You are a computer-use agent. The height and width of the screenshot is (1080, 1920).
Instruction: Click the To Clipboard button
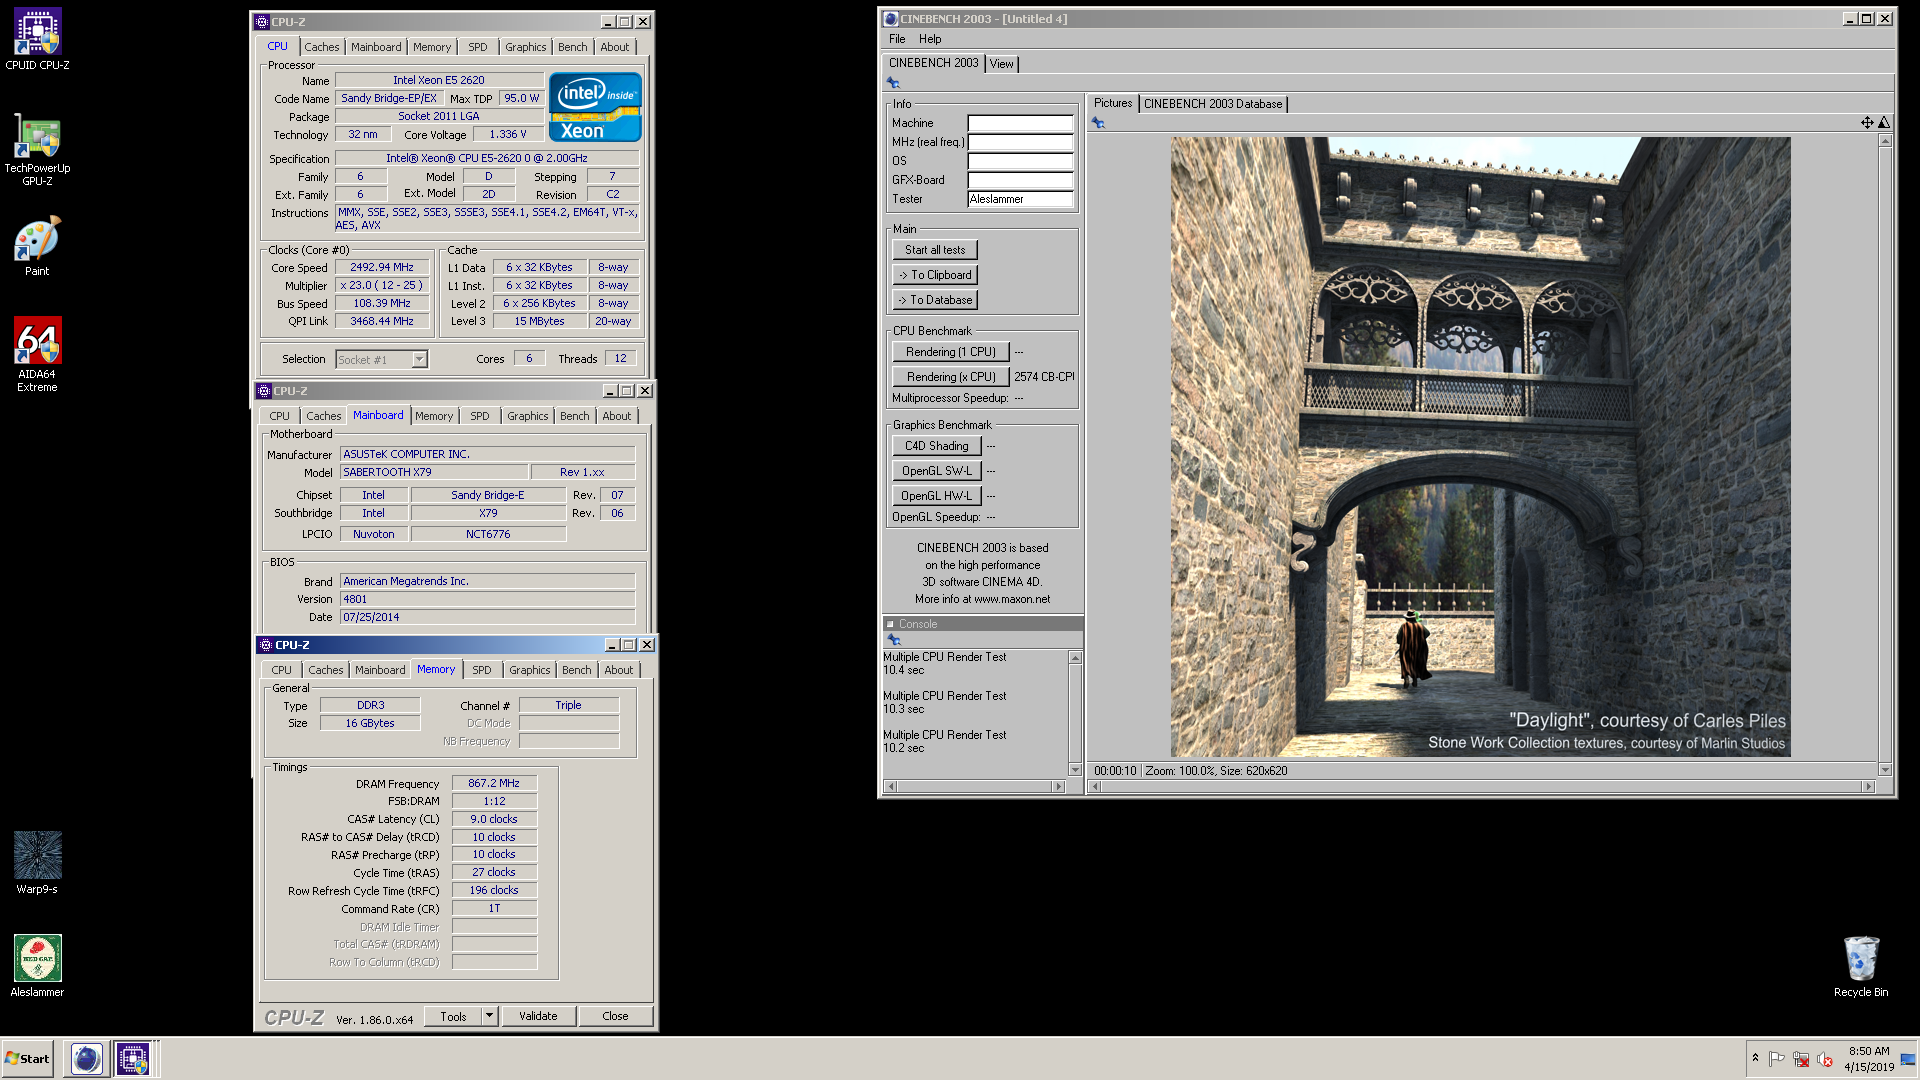click(935, 275)
